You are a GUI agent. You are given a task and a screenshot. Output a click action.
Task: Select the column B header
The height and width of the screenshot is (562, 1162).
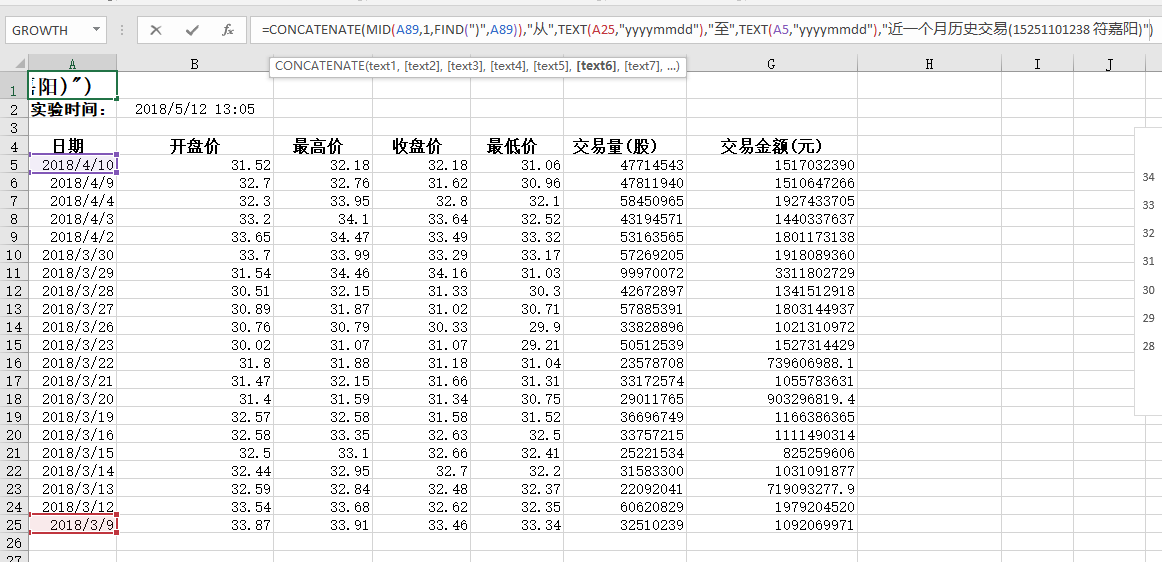[x=194, y=64]
